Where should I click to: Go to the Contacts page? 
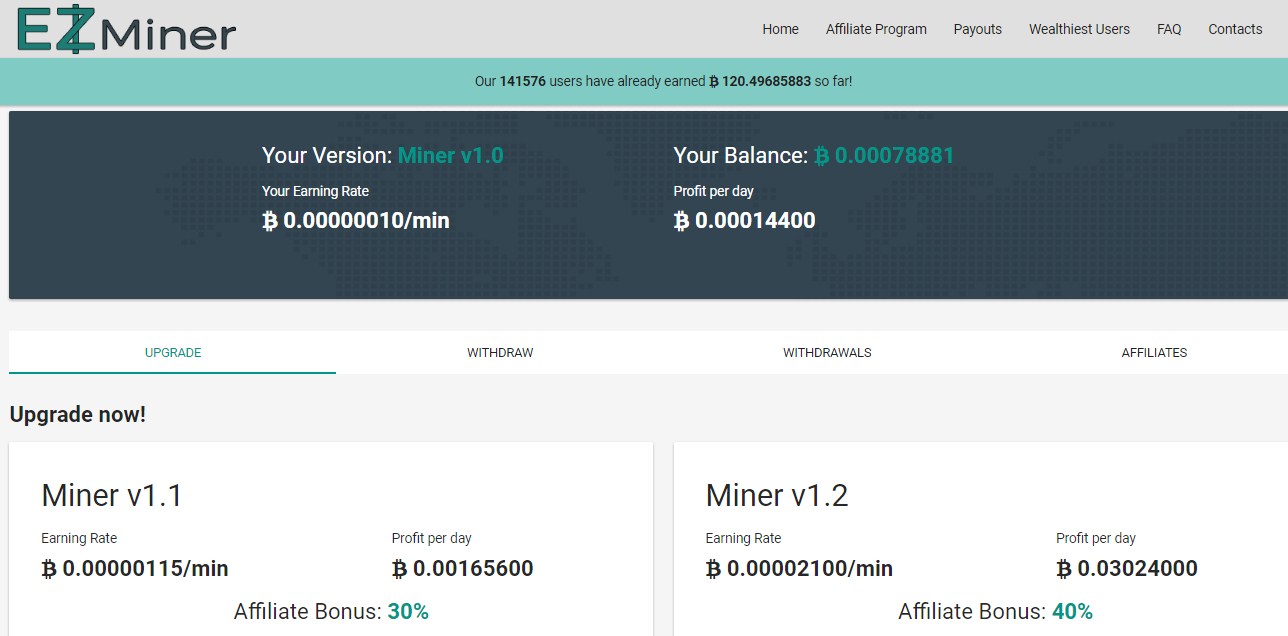coord(1234,29)
